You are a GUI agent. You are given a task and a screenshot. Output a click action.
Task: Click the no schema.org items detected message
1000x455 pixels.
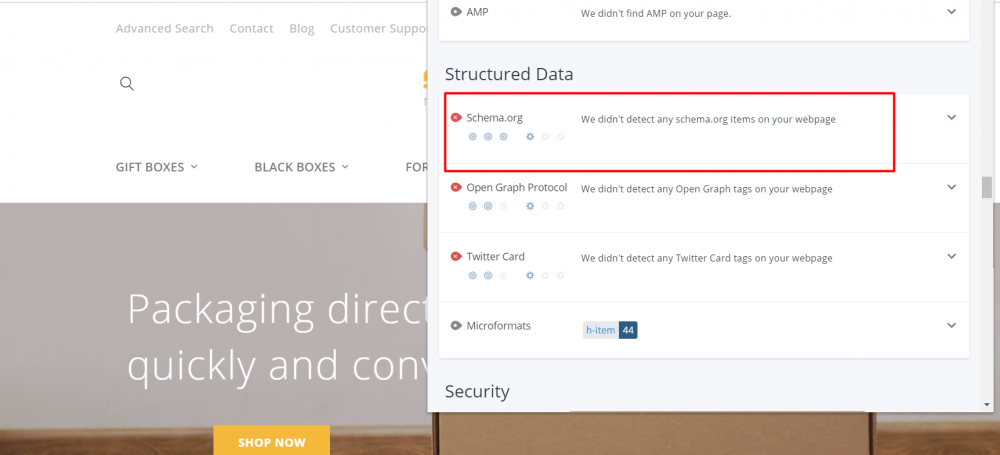pyautogui.click(x=708, y=119)
